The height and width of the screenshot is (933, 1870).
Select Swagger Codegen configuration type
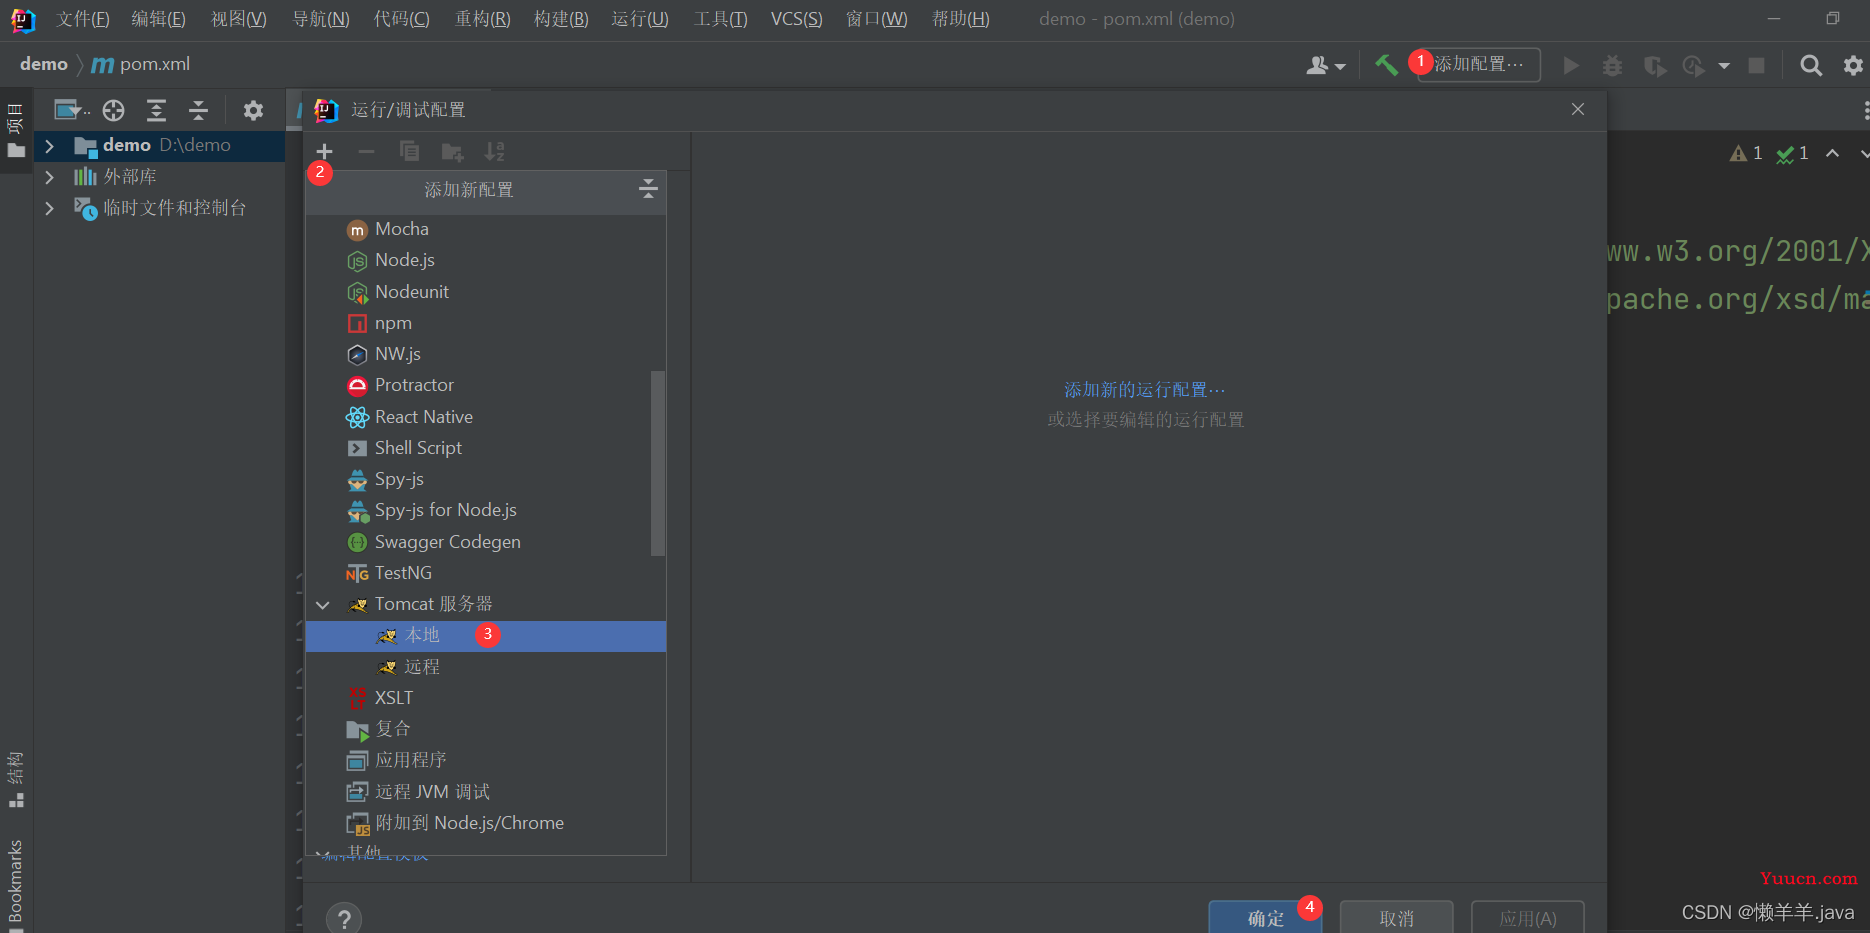(486, 542)
